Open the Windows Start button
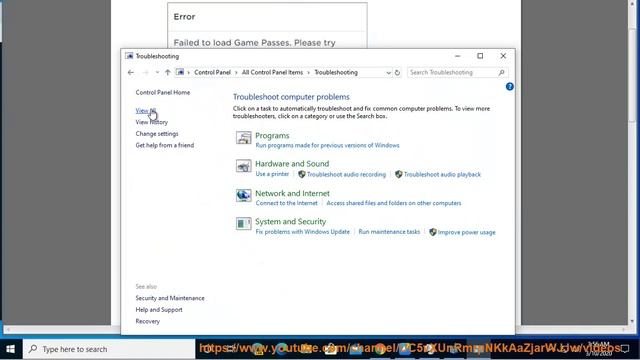This screenshot has width=640, height=360. (x=11, y=349)
